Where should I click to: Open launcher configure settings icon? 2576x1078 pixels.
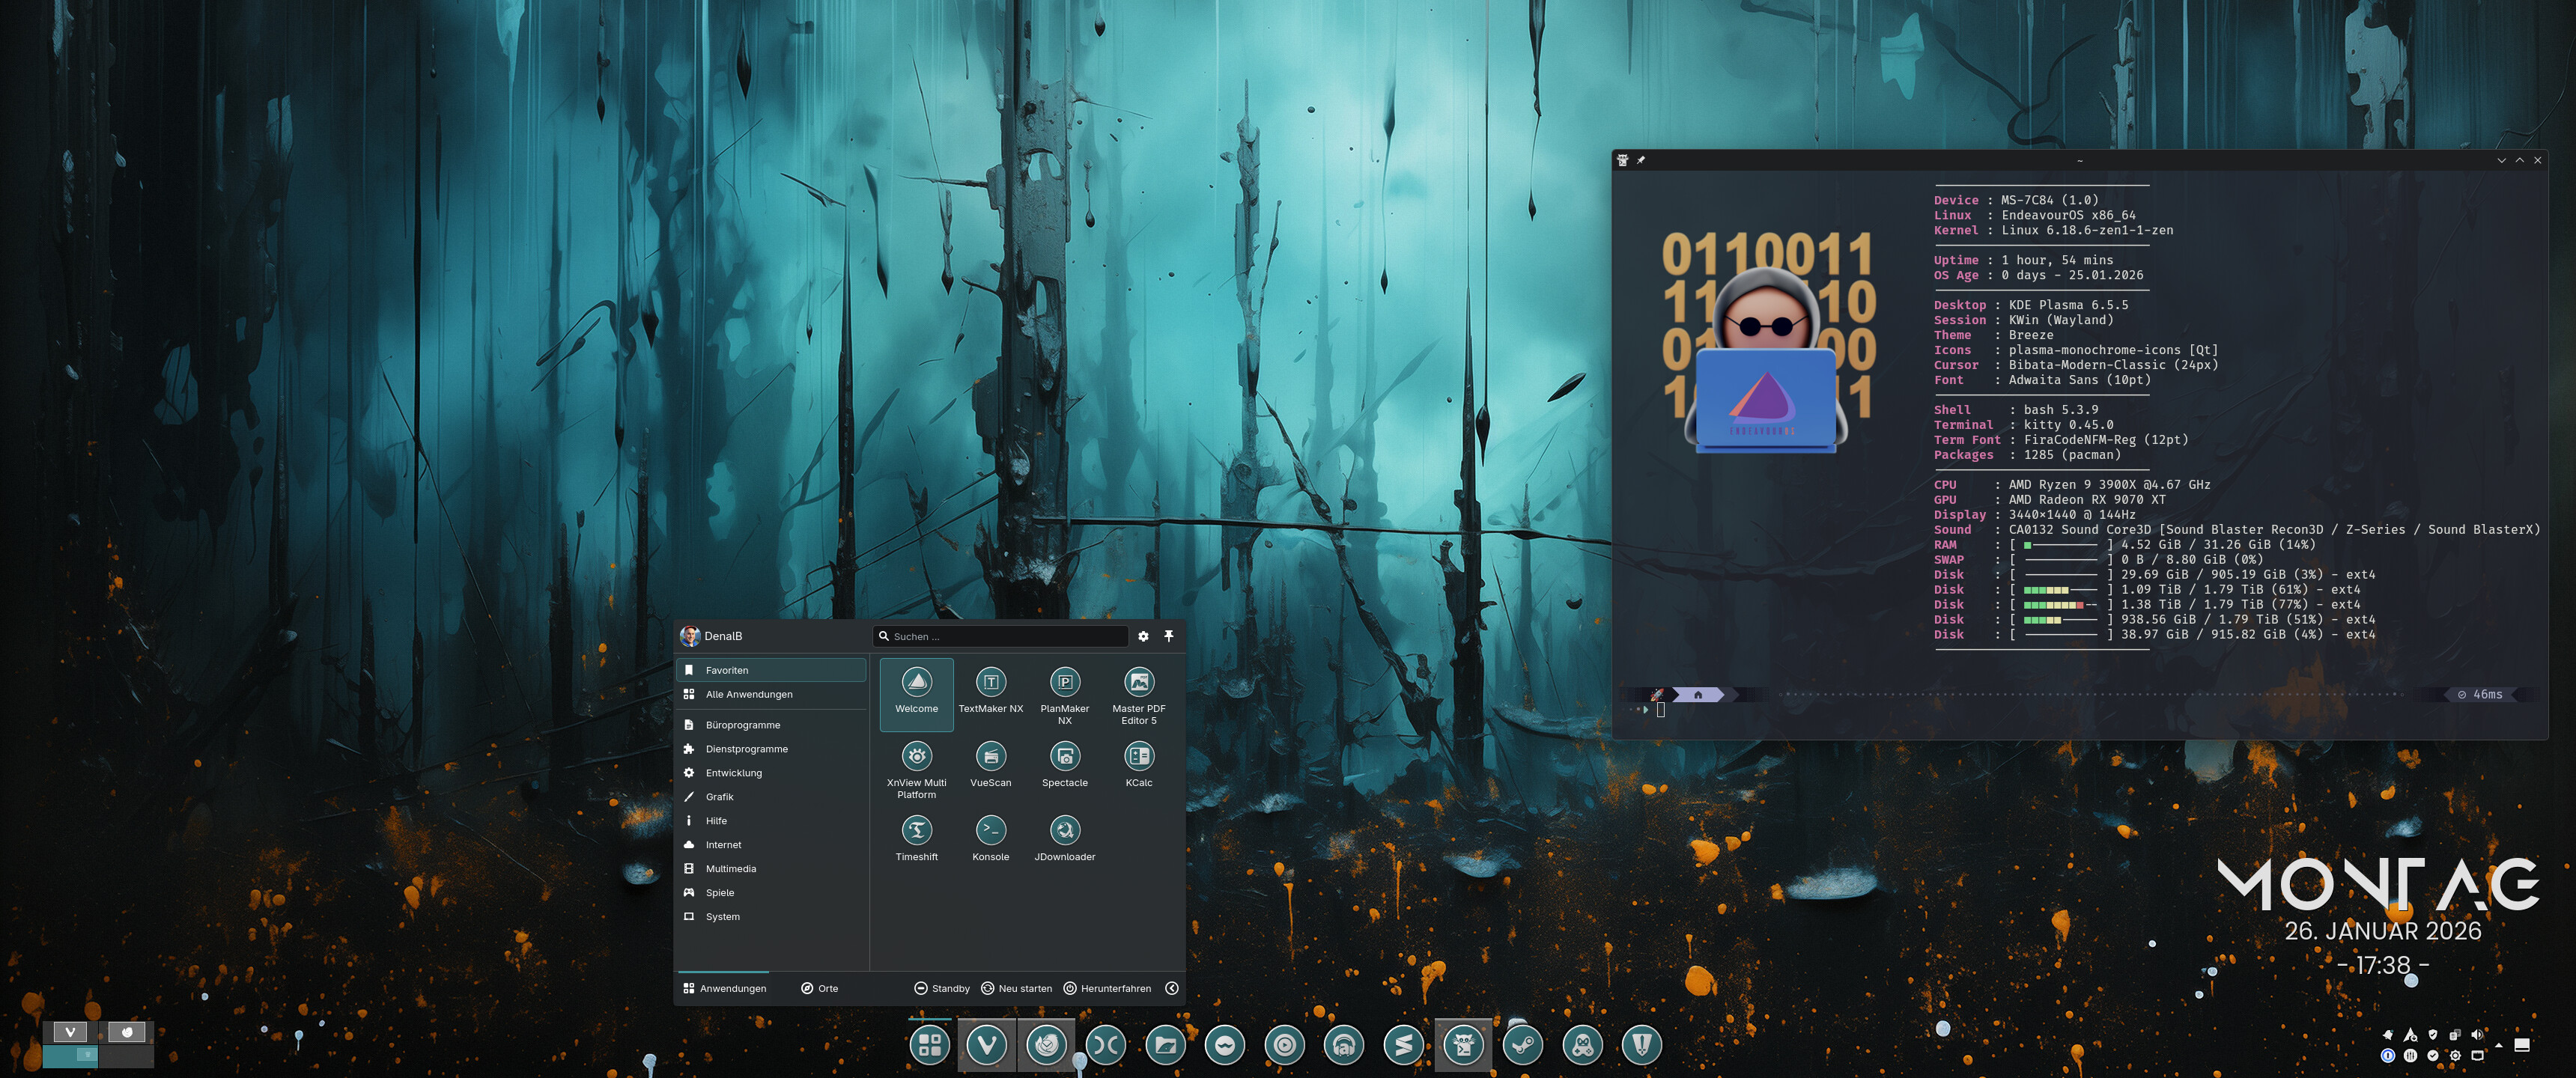(x=1143, y=636)
